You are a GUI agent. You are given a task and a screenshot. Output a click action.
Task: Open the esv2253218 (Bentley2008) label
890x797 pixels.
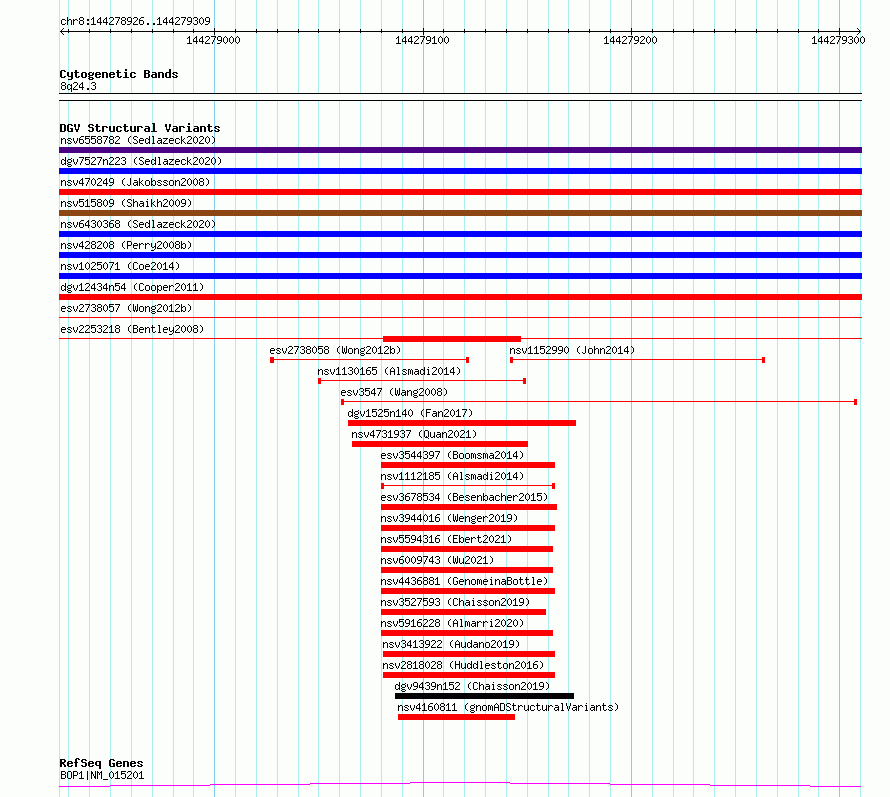tap(132, 329)
